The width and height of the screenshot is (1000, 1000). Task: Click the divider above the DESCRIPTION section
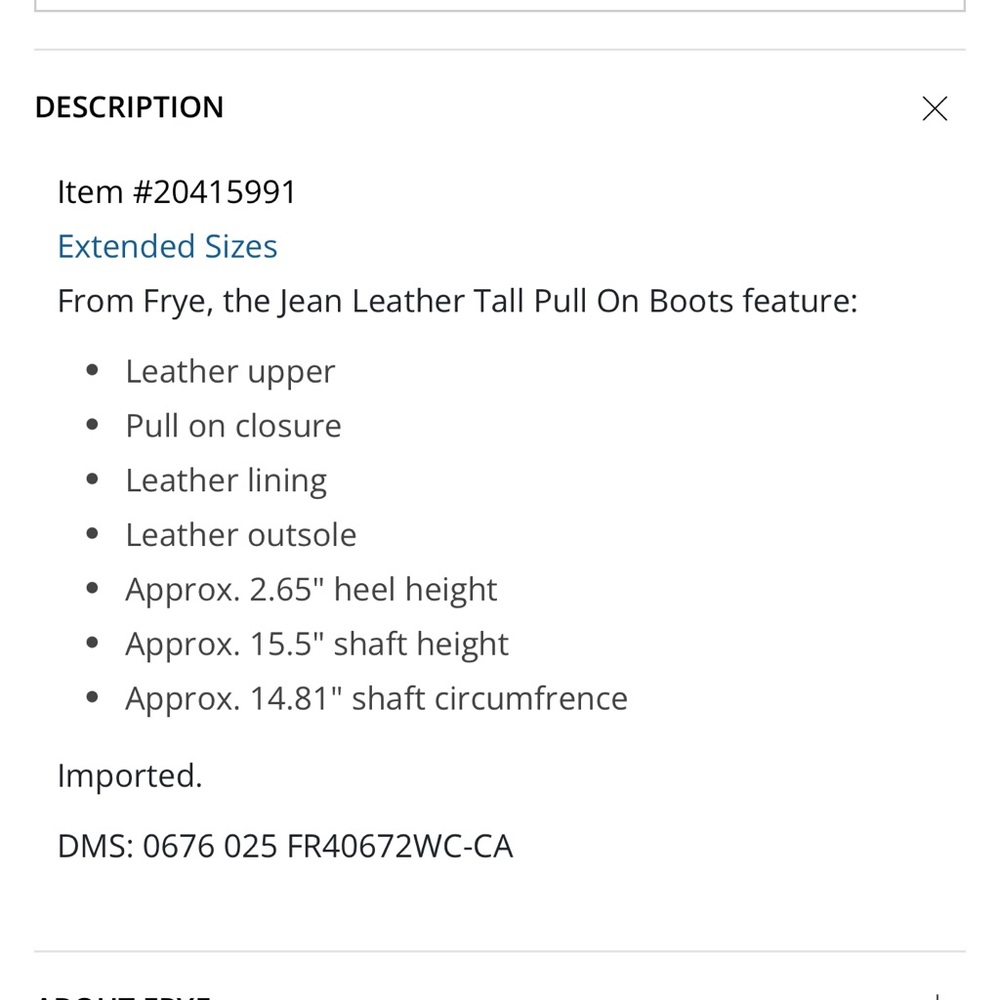point(500,44)
